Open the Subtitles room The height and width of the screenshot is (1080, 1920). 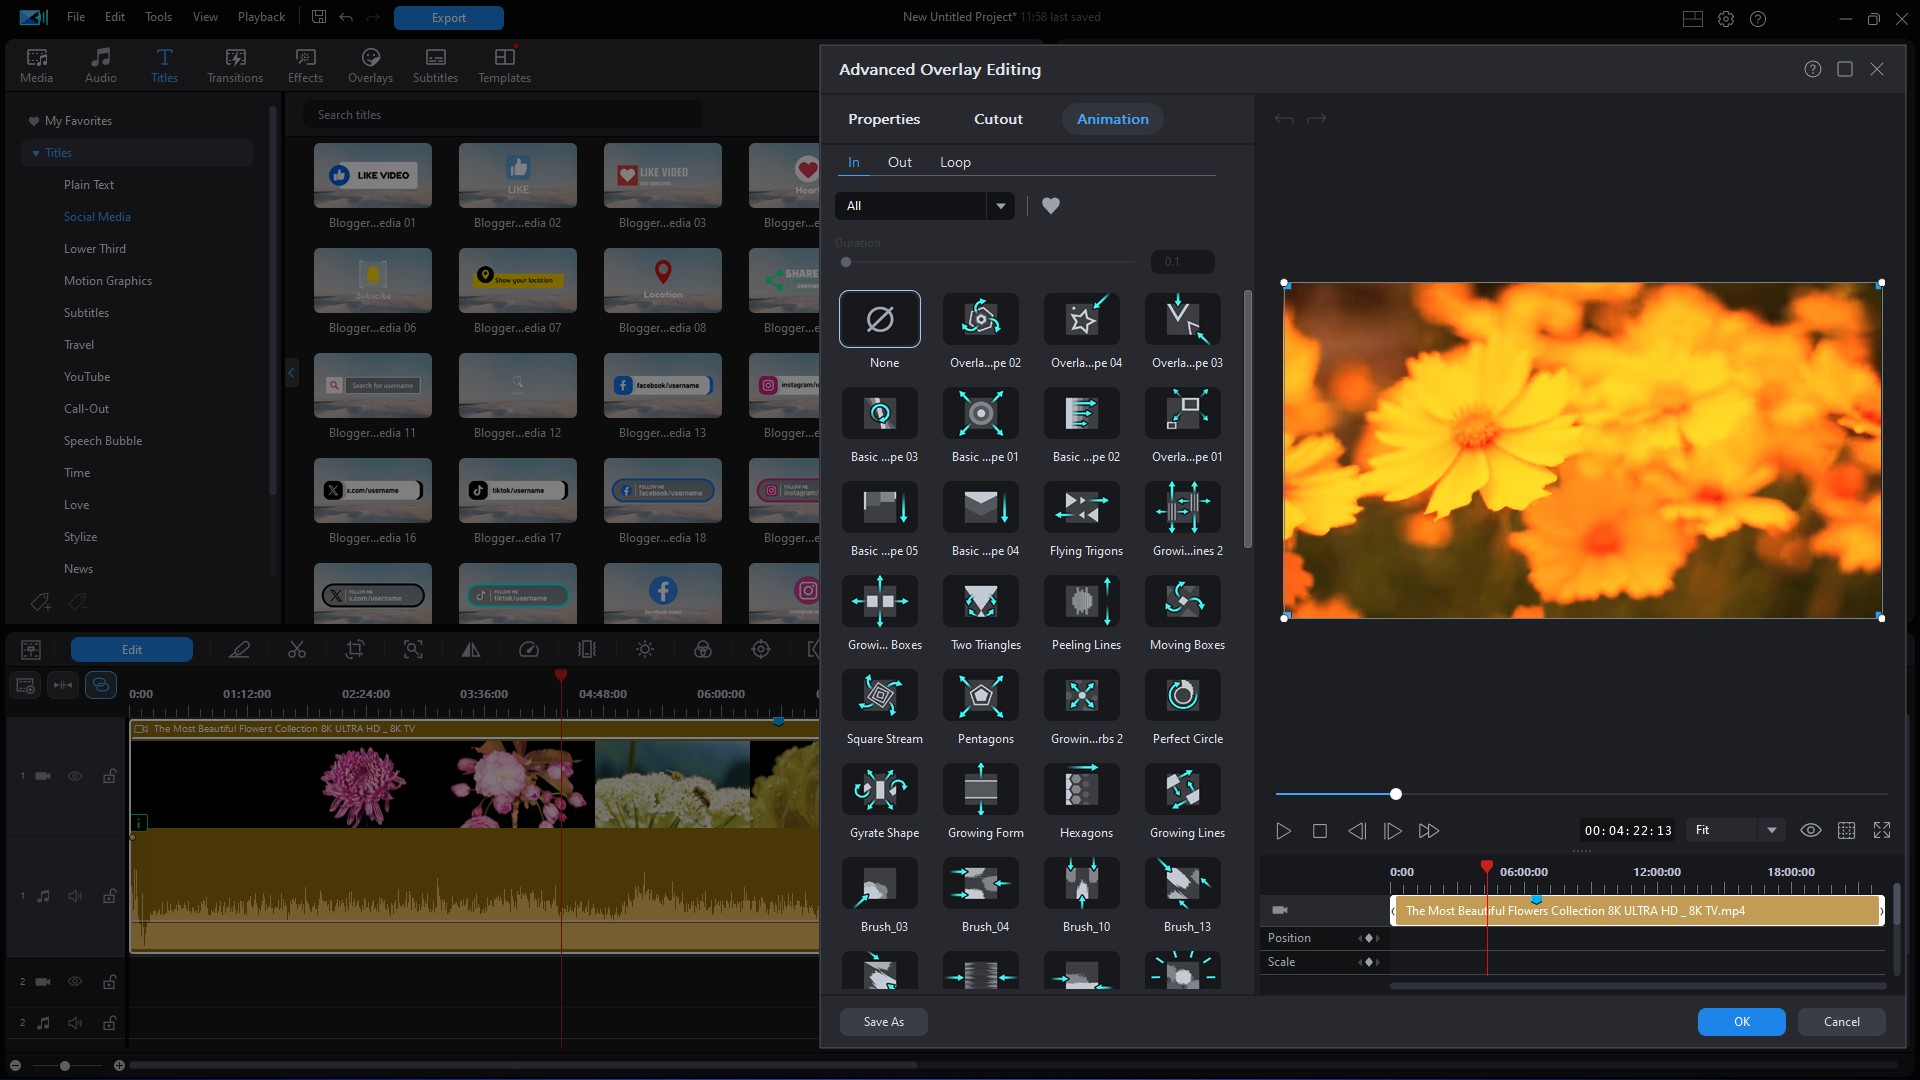435,65
